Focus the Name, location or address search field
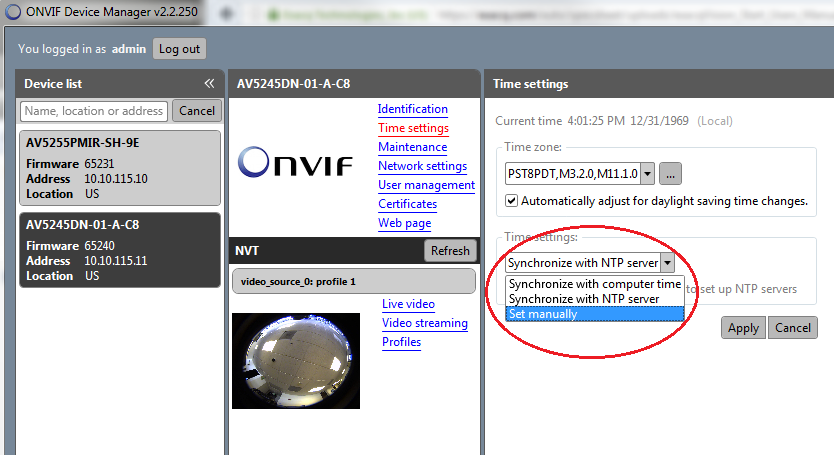834x455 pixels. click(94, 111)
